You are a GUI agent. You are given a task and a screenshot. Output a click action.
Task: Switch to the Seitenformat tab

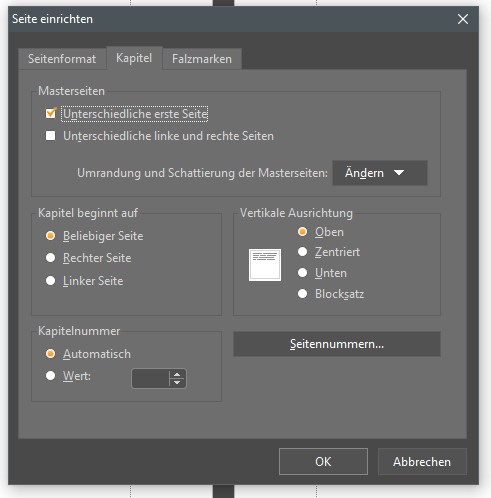click(62, 59)
